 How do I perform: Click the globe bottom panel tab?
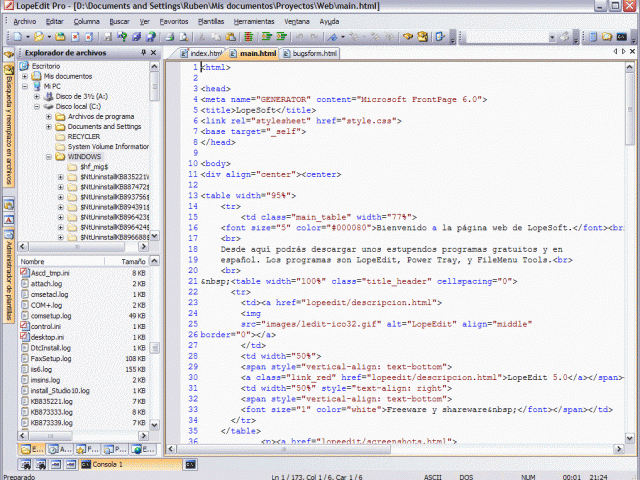click(x=143, y=449)
